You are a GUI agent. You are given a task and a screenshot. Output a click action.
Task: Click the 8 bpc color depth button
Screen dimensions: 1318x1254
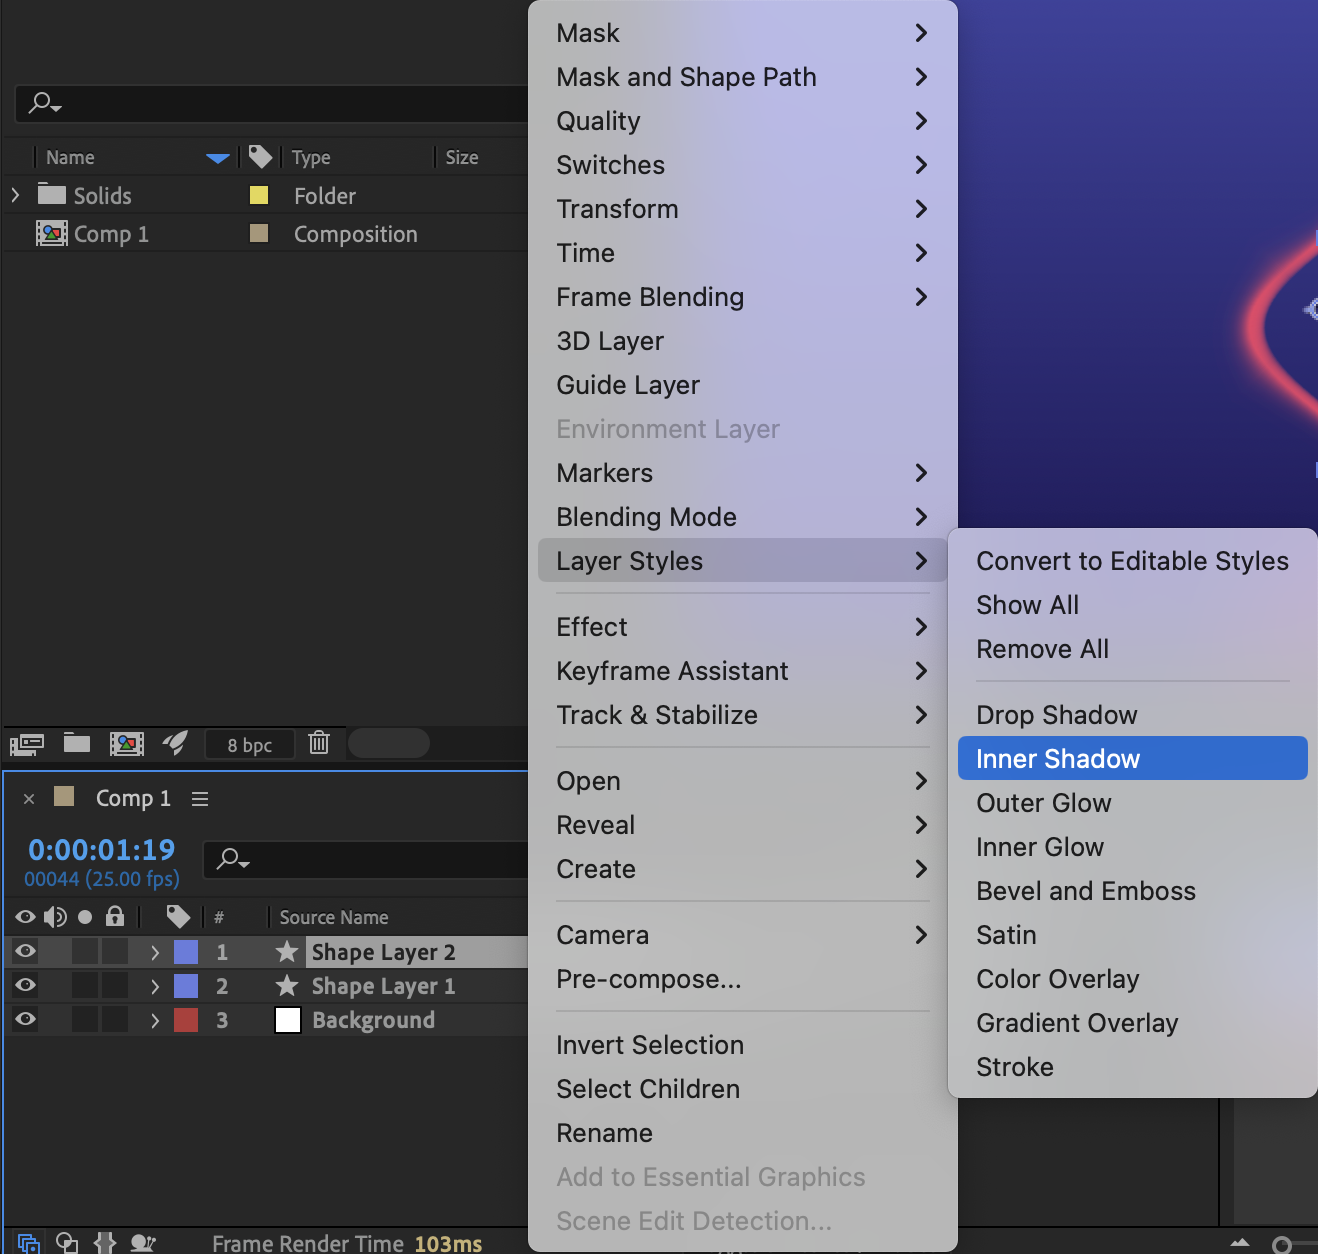[250, 744]
